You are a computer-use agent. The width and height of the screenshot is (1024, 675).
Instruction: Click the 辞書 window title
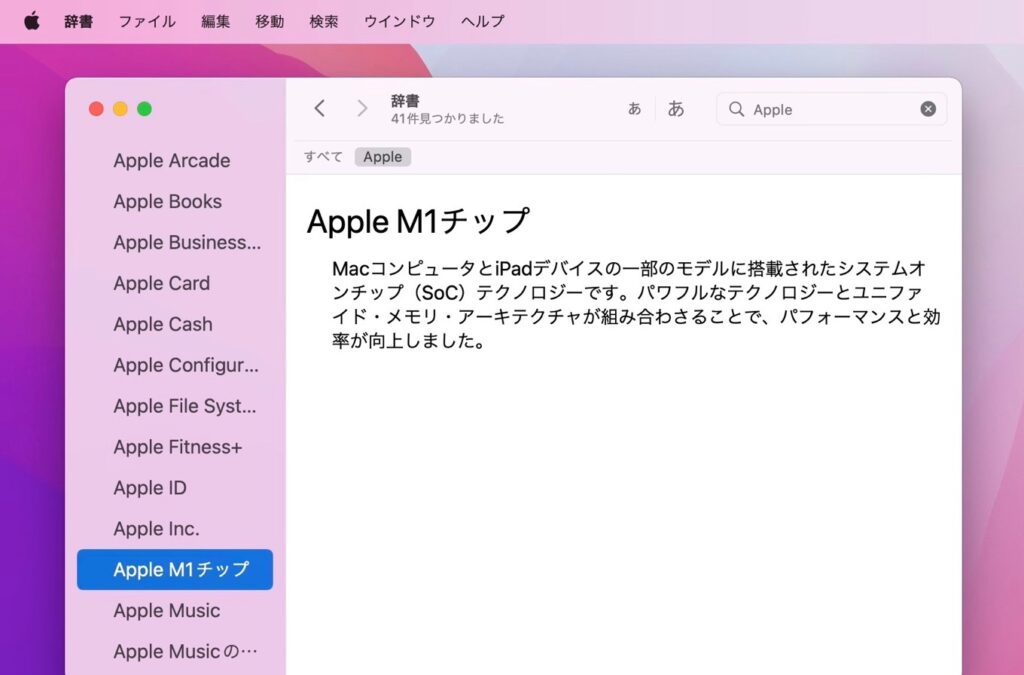coord(405,101)
